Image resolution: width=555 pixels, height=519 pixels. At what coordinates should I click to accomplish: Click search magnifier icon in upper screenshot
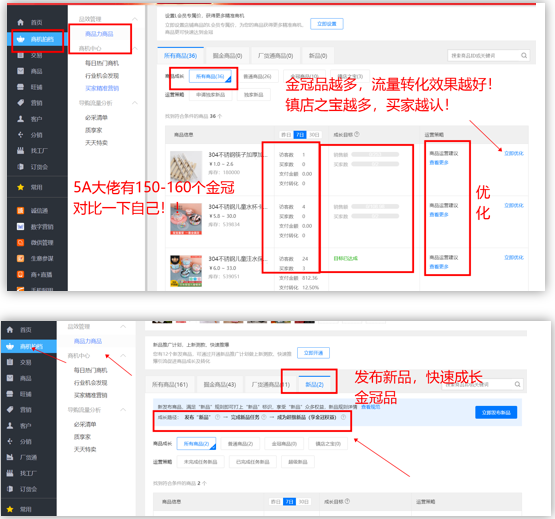pyautogui.click(x=524, y=55)
